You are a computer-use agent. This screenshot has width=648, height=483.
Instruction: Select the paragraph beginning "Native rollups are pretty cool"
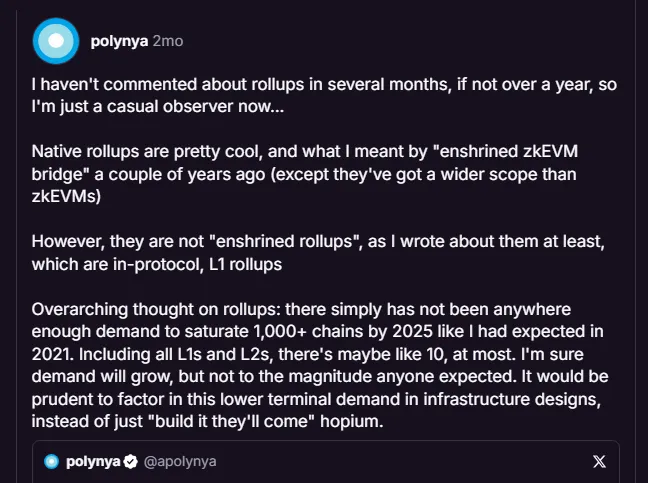pos(305,174)
